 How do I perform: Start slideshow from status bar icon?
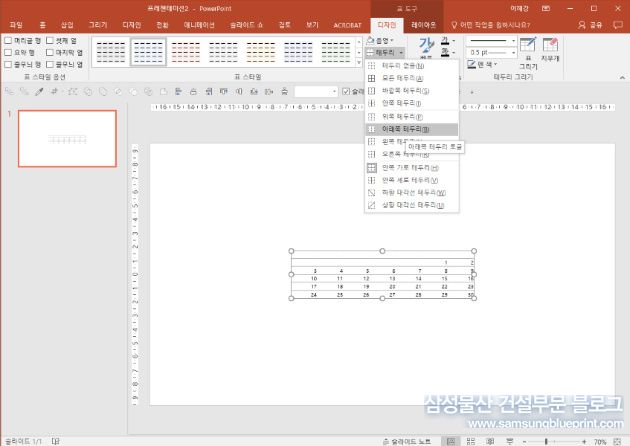[509, 441]
